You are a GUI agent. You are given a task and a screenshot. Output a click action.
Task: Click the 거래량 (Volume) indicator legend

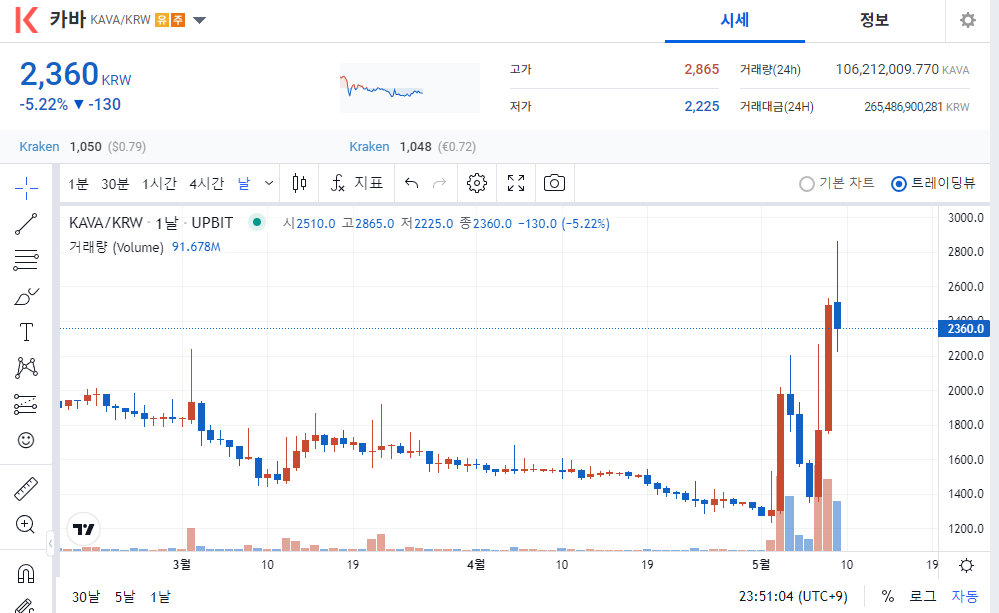(117, 247)
